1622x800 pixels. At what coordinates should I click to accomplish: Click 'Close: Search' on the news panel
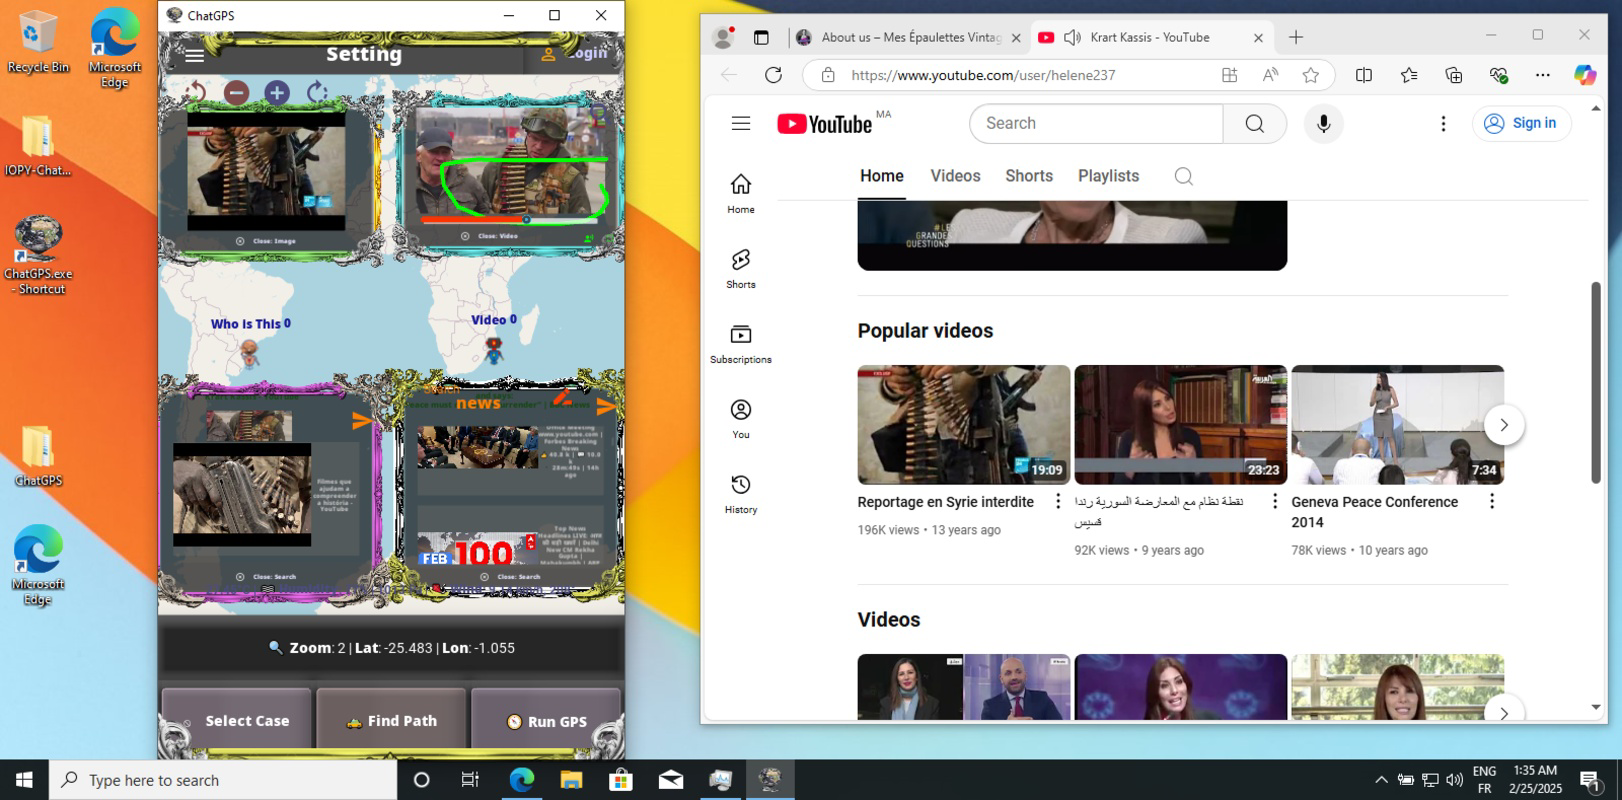coord(510,577)
